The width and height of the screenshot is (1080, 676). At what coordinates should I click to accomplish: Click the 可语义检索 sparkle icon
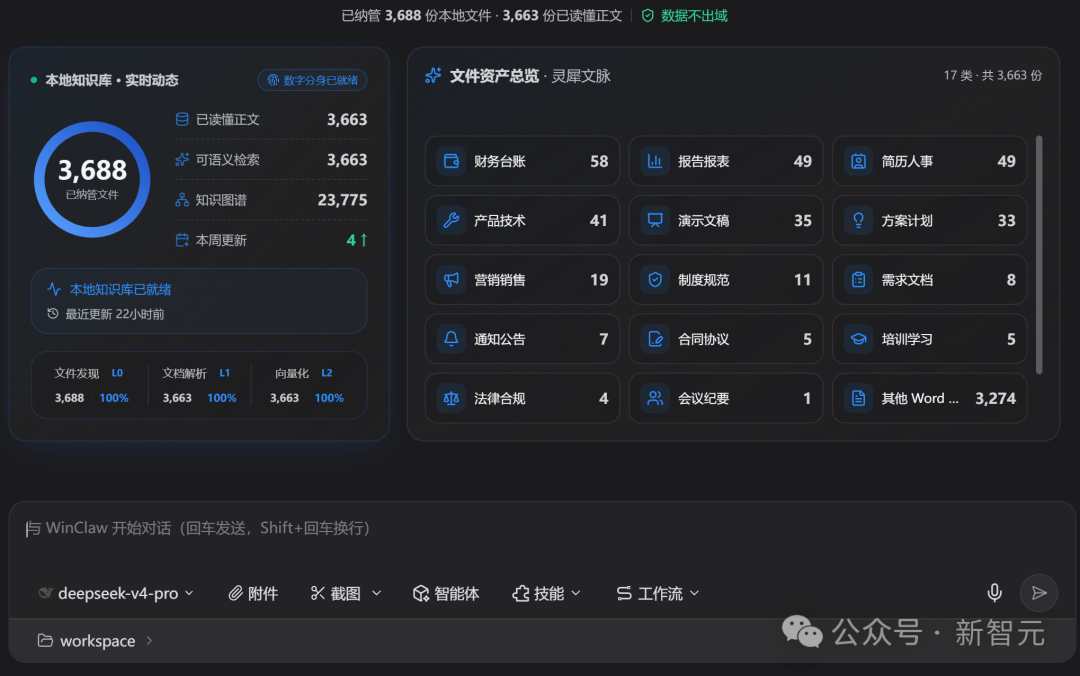pyautogui.click(x=182, y=160)
